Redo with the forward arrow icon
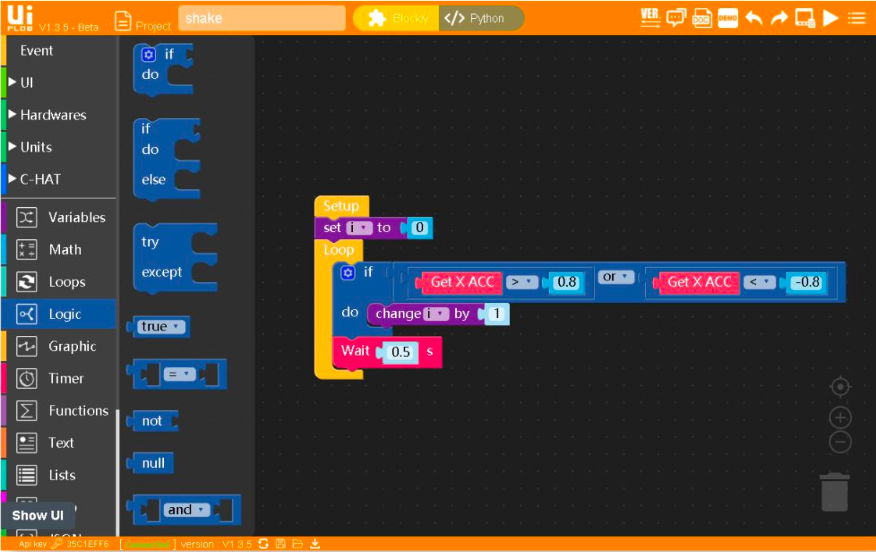 pos(779,18)
